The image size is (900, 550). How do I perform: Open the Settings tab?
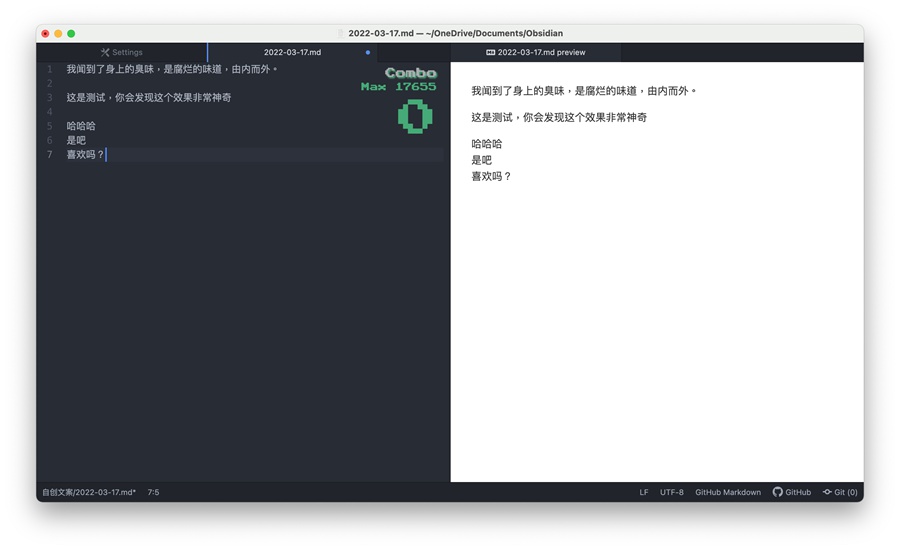pyautogui.click(x=122, y=52)
